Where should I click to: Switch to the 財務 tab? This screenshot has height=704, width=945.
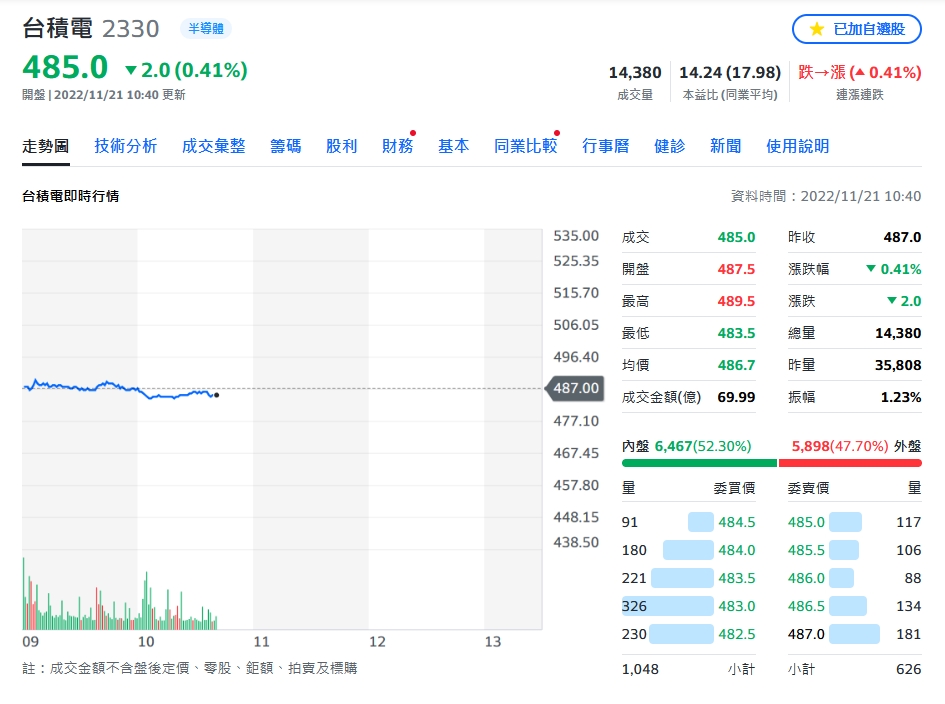click(397, 146)
